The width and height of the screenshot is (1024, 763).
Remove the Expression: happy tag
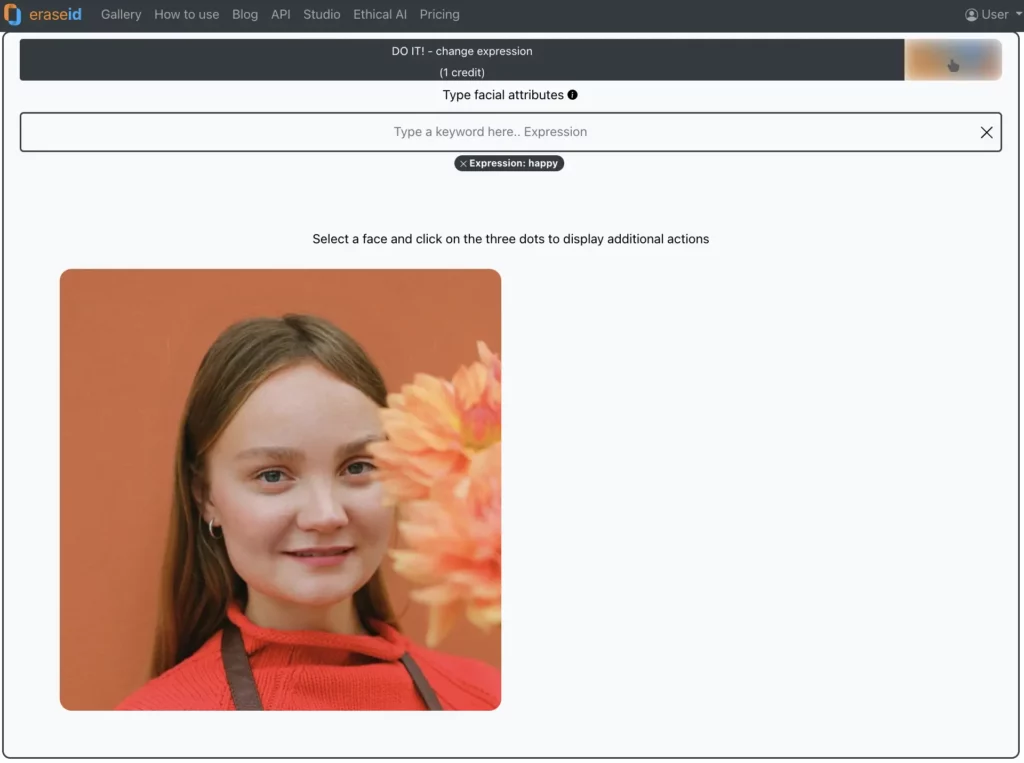pyautogui.click(x=463, y=164)
